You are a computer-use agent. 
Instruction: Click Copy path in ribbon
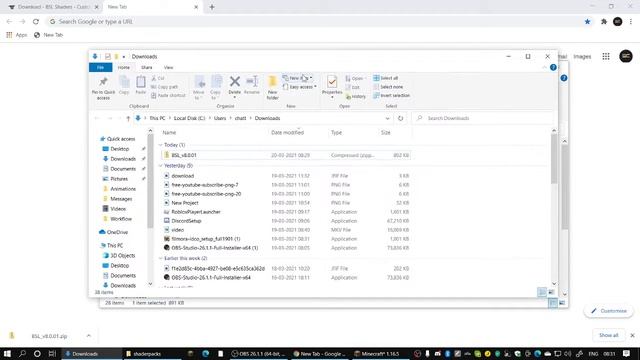(x=164, y=87)
